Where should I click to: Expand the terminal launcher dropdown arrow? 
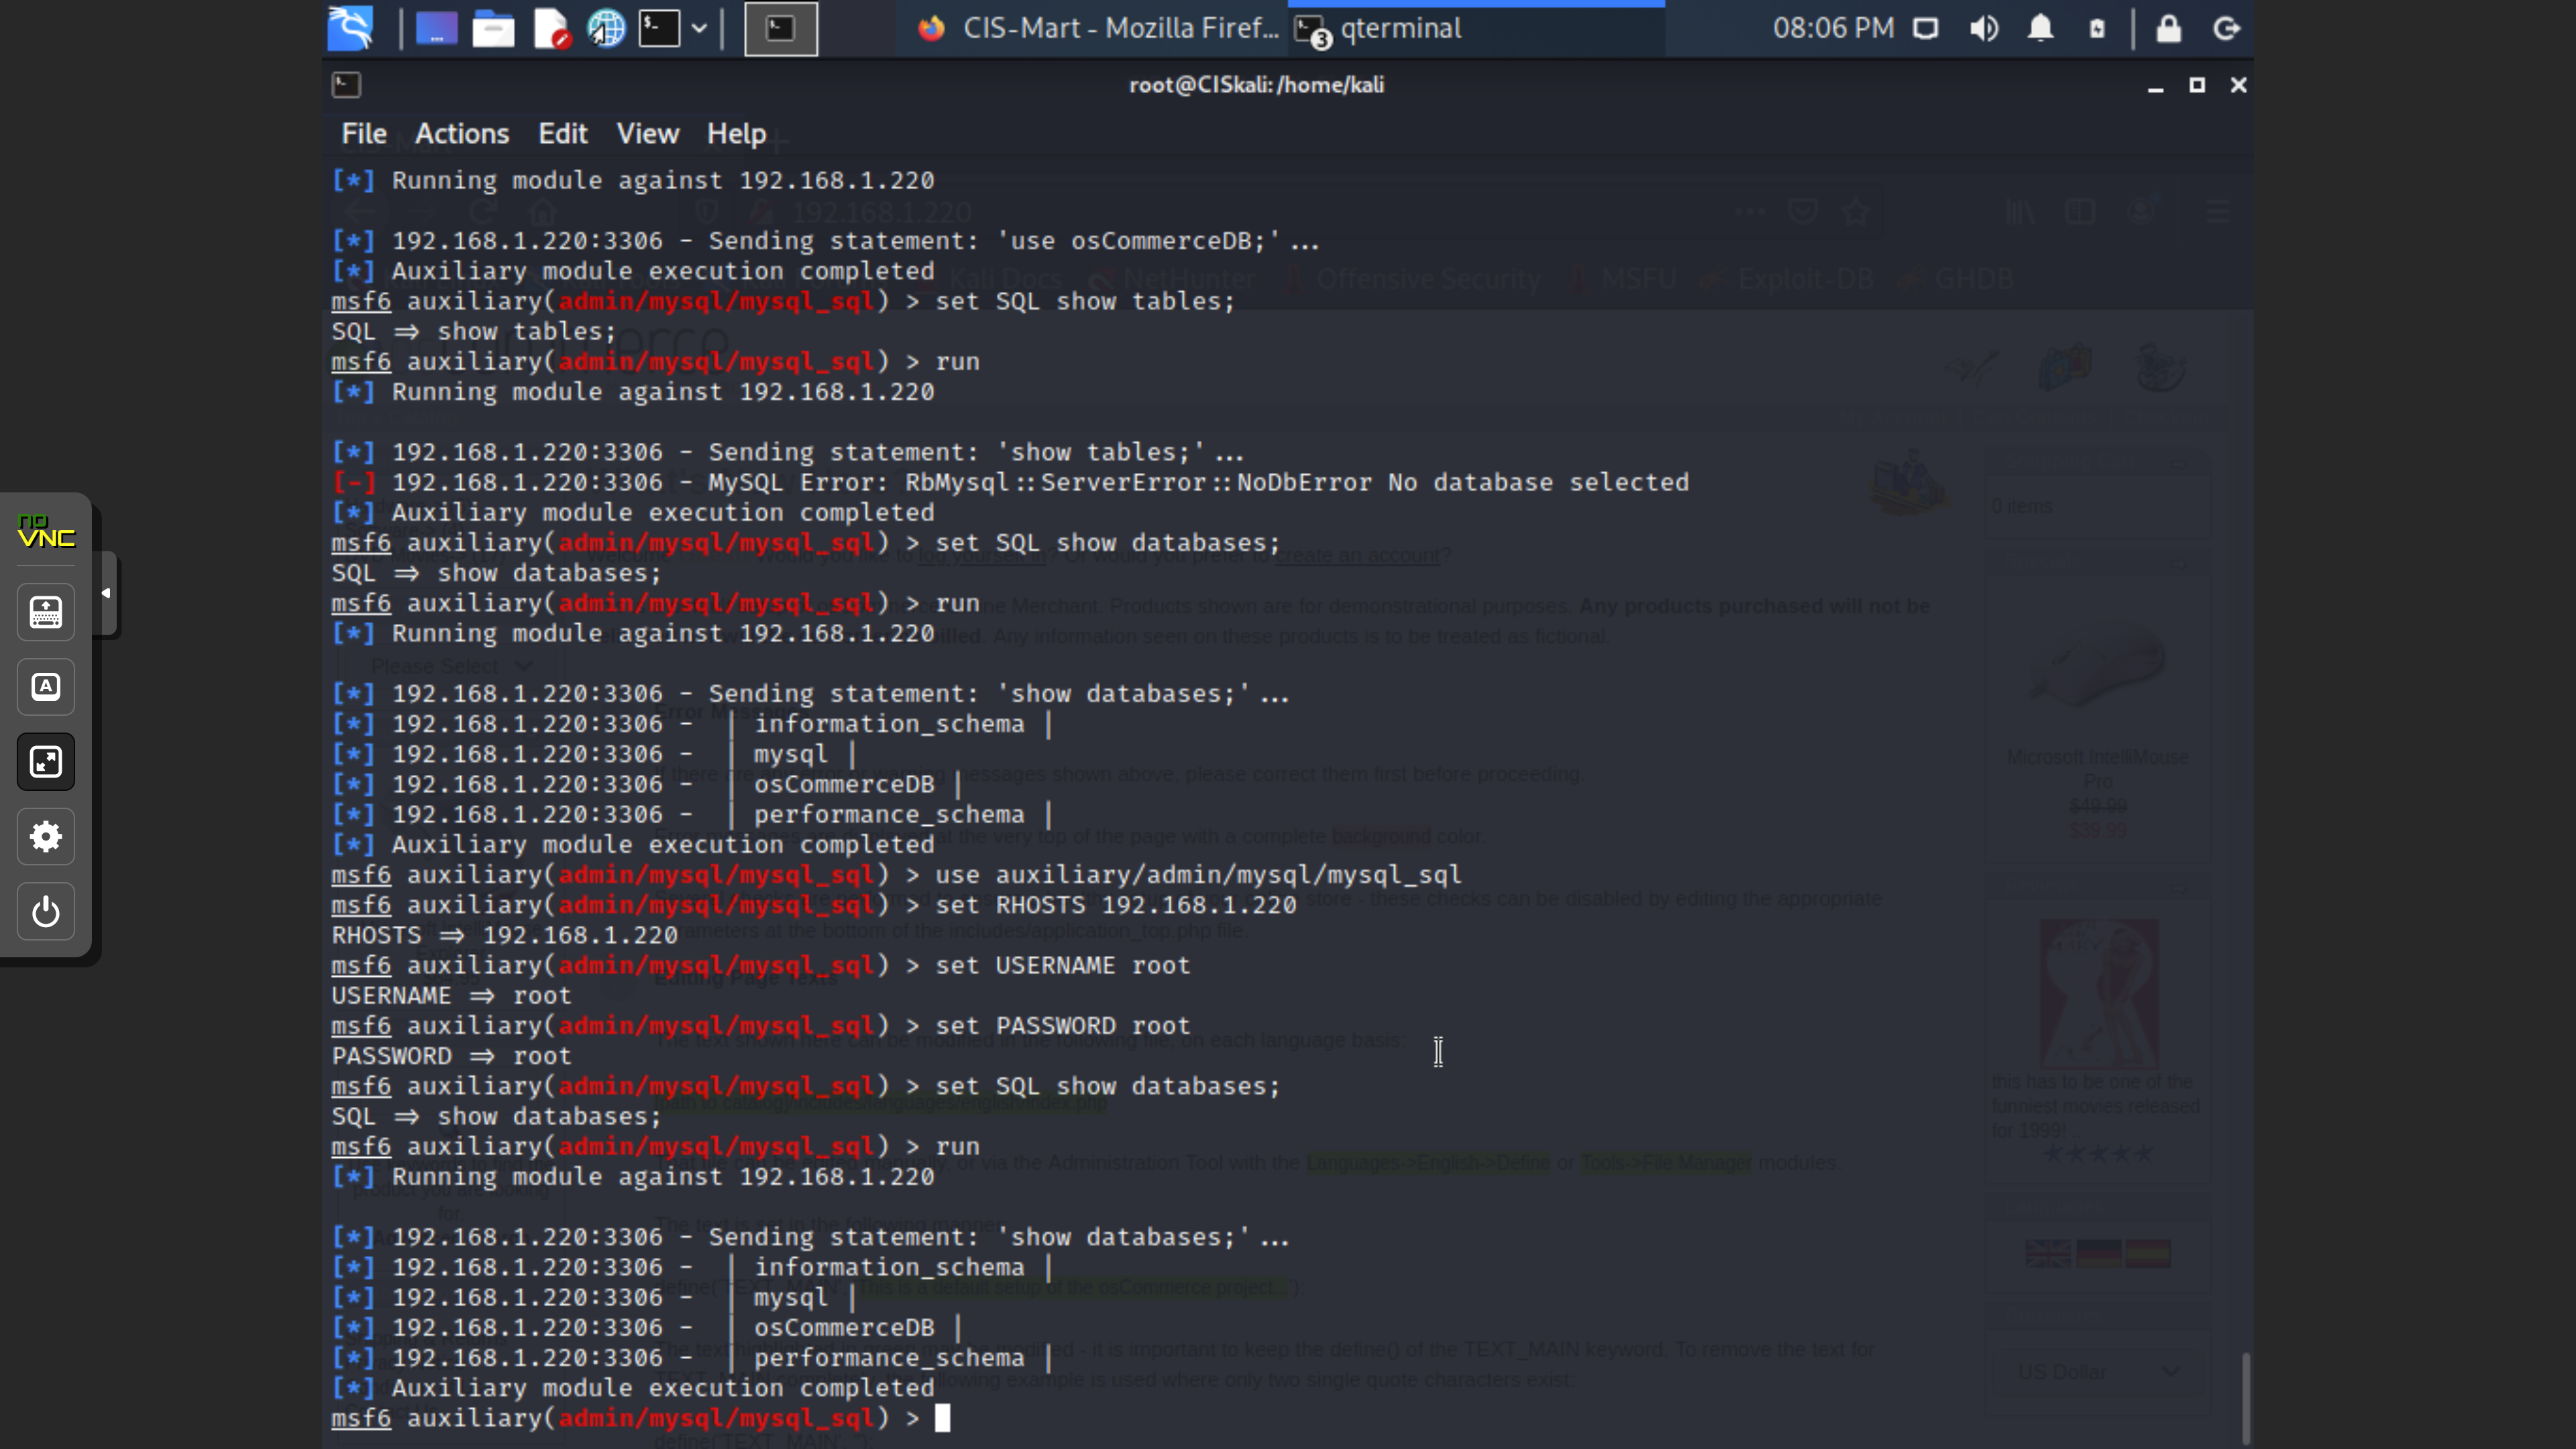700,28
